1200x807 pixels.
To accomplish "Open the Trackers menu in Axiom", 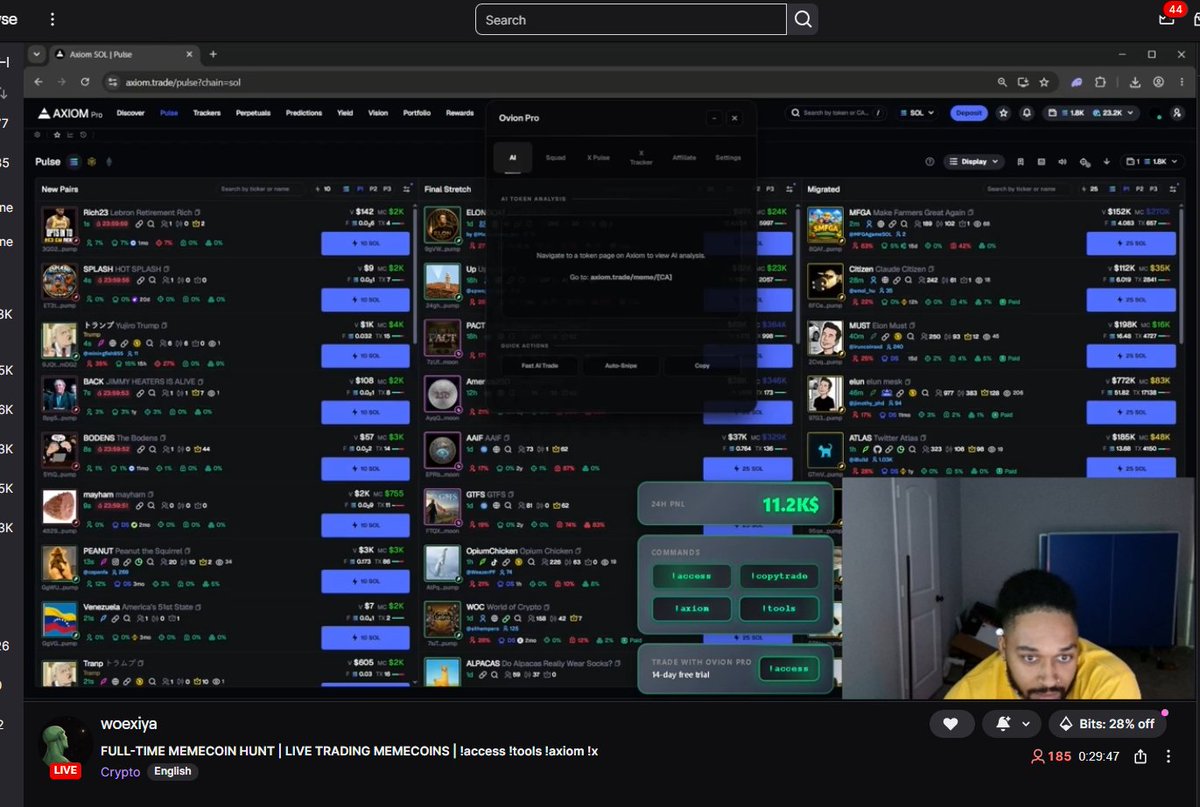I will point(207,113).
